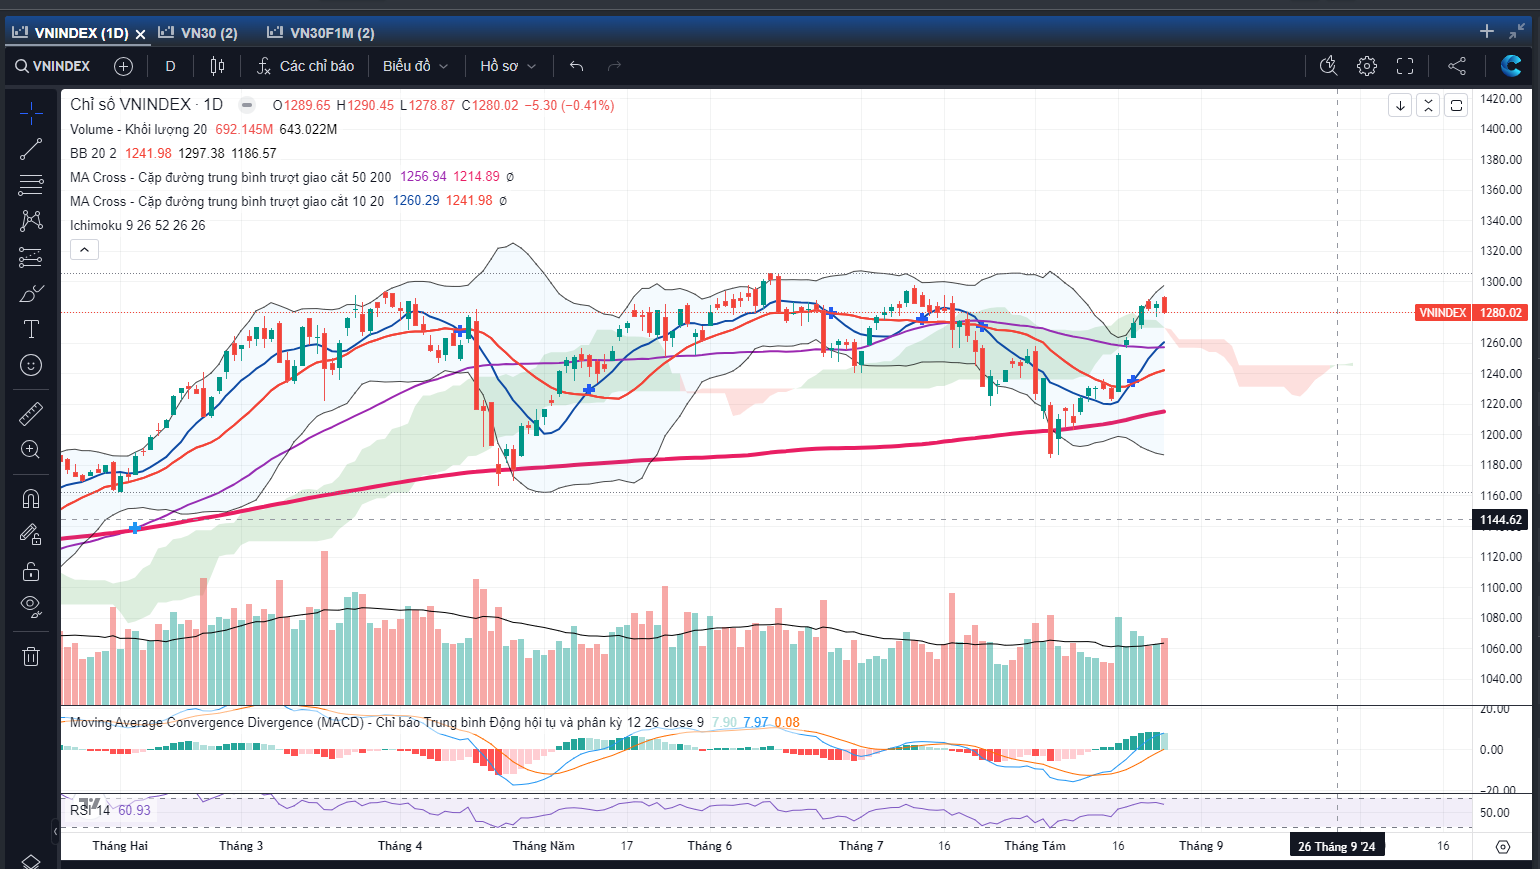Open the D time interval selector
The height and width of the screenshot is (869, 1540).
pyautogui.click(x=170, y=66)
